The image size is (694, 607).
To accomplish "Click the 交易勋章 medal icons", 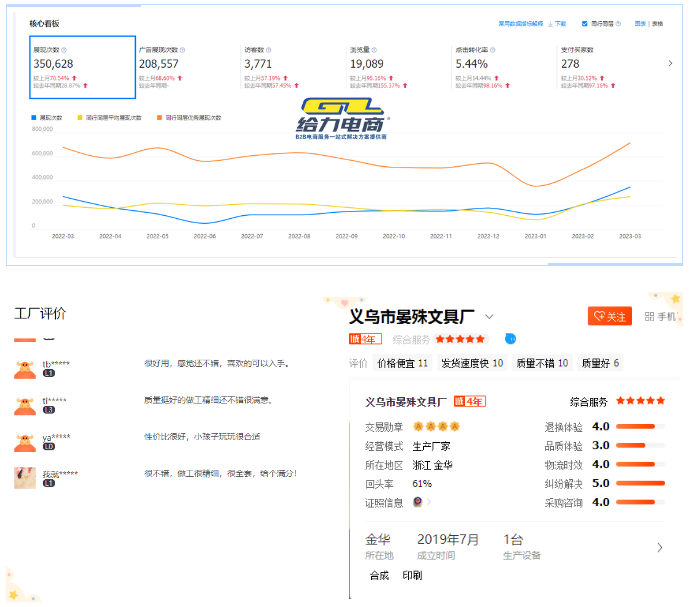I will pyautogui.click(x=431, y=426).
